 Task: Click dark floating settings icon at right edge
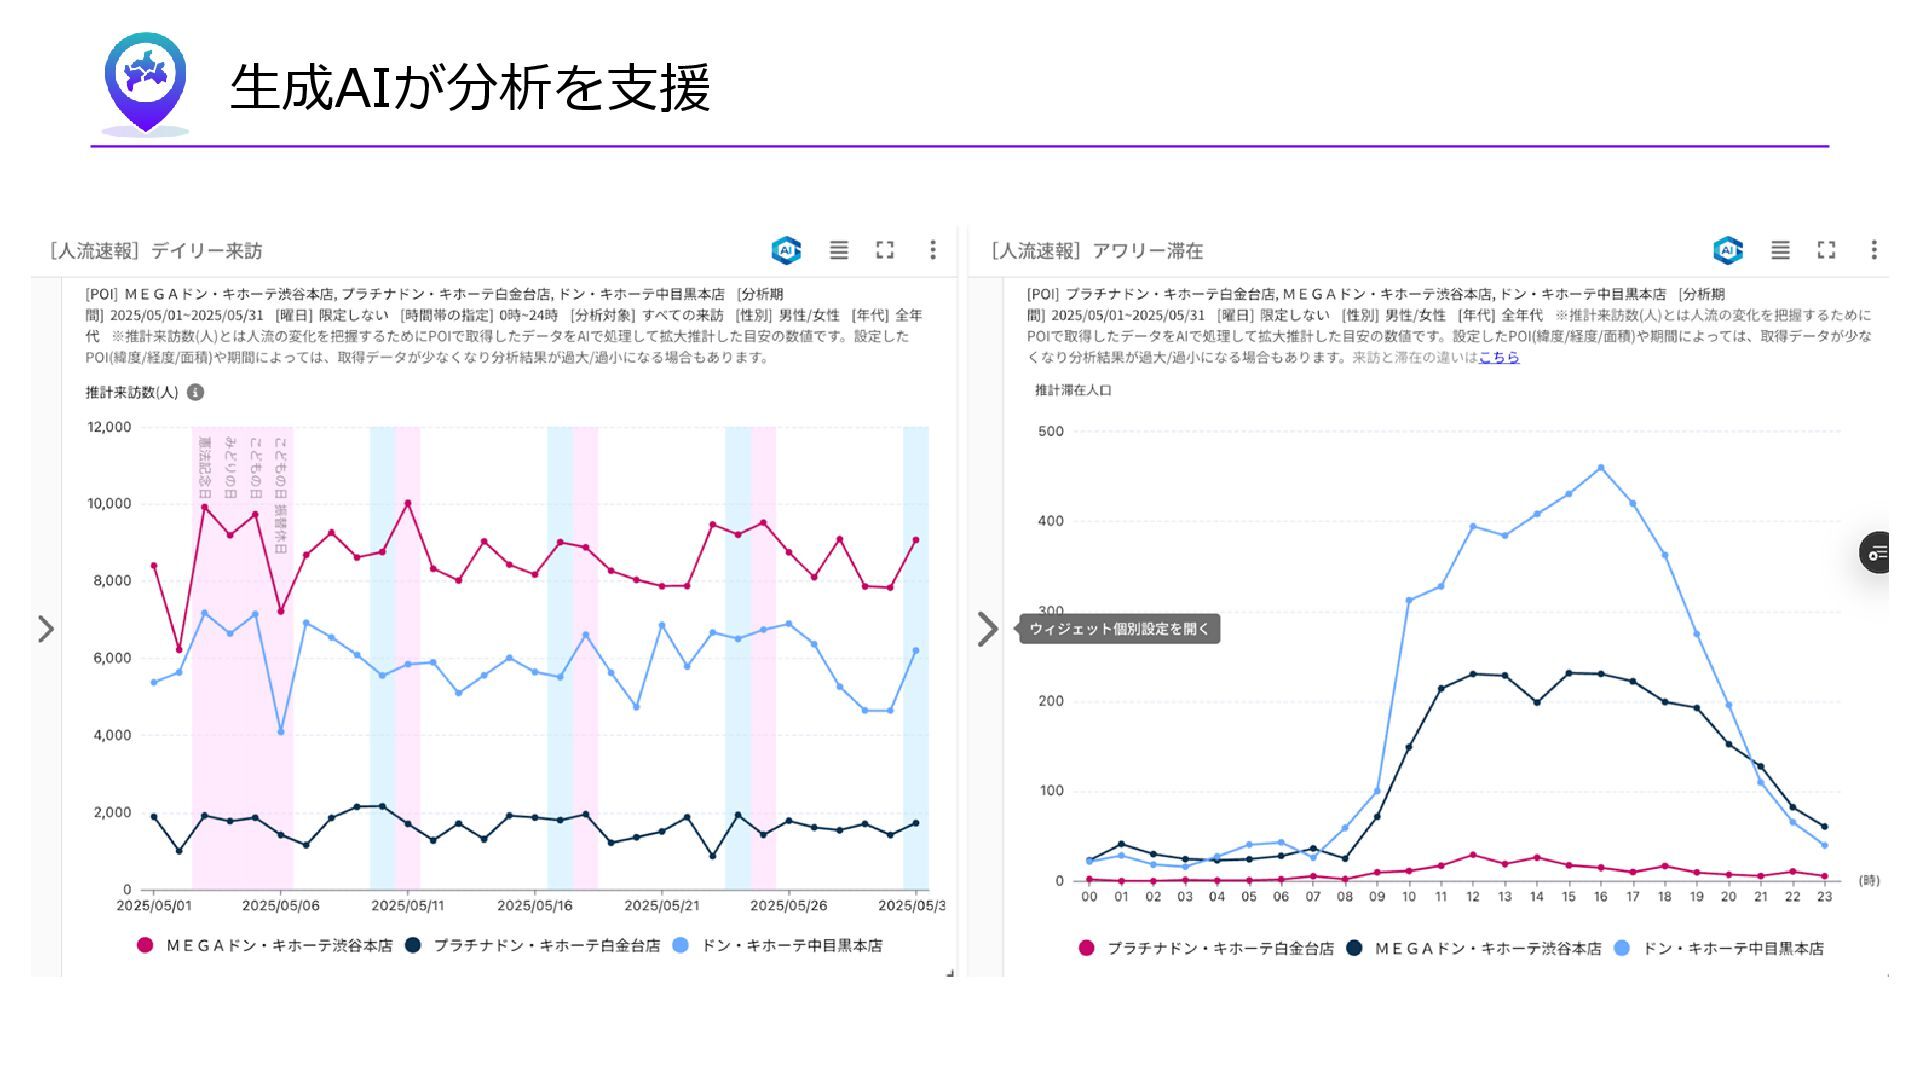1876,552
